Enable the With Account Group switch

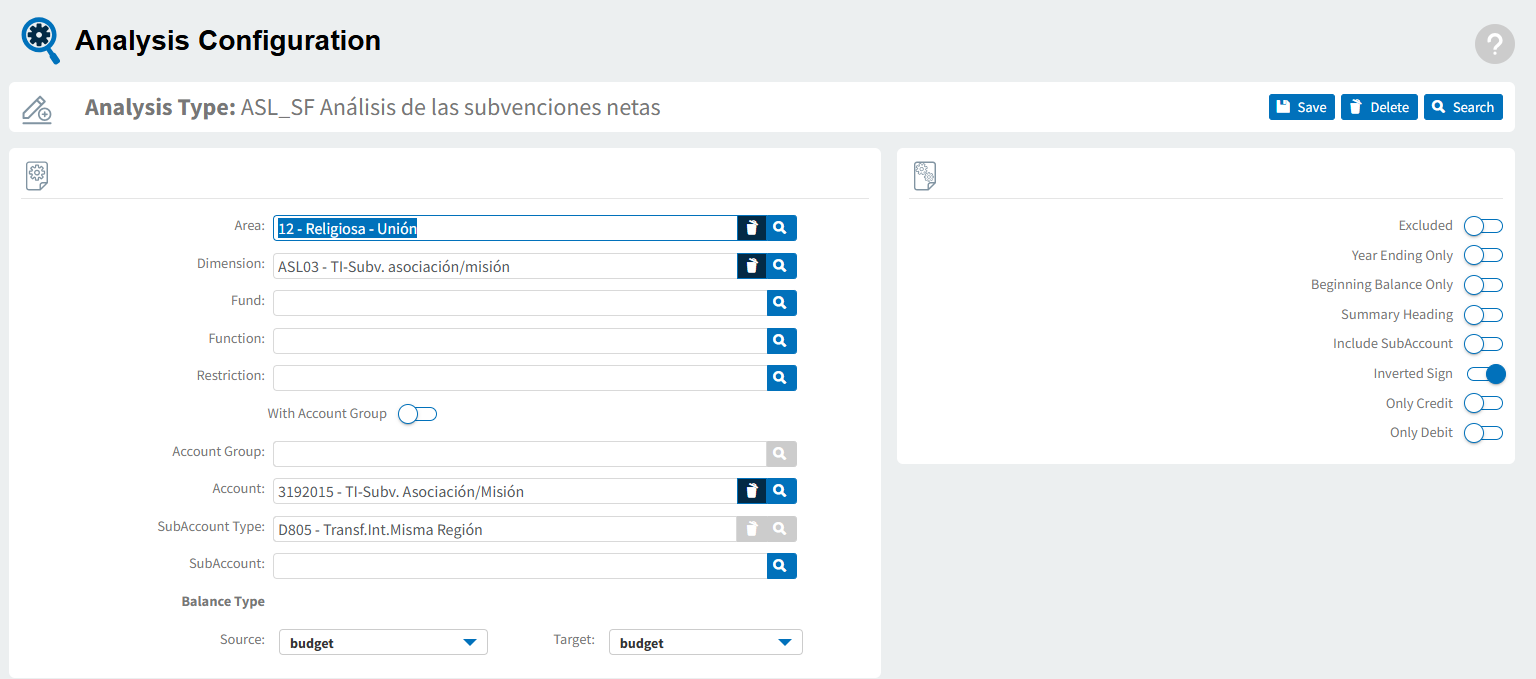pos(418,414)
